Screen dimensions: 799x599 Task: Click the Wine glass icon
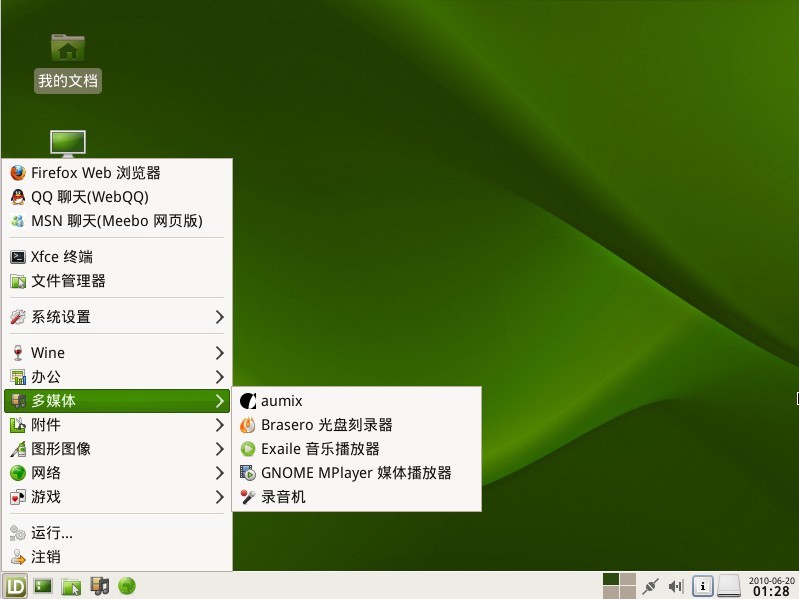tap(18, 352)
